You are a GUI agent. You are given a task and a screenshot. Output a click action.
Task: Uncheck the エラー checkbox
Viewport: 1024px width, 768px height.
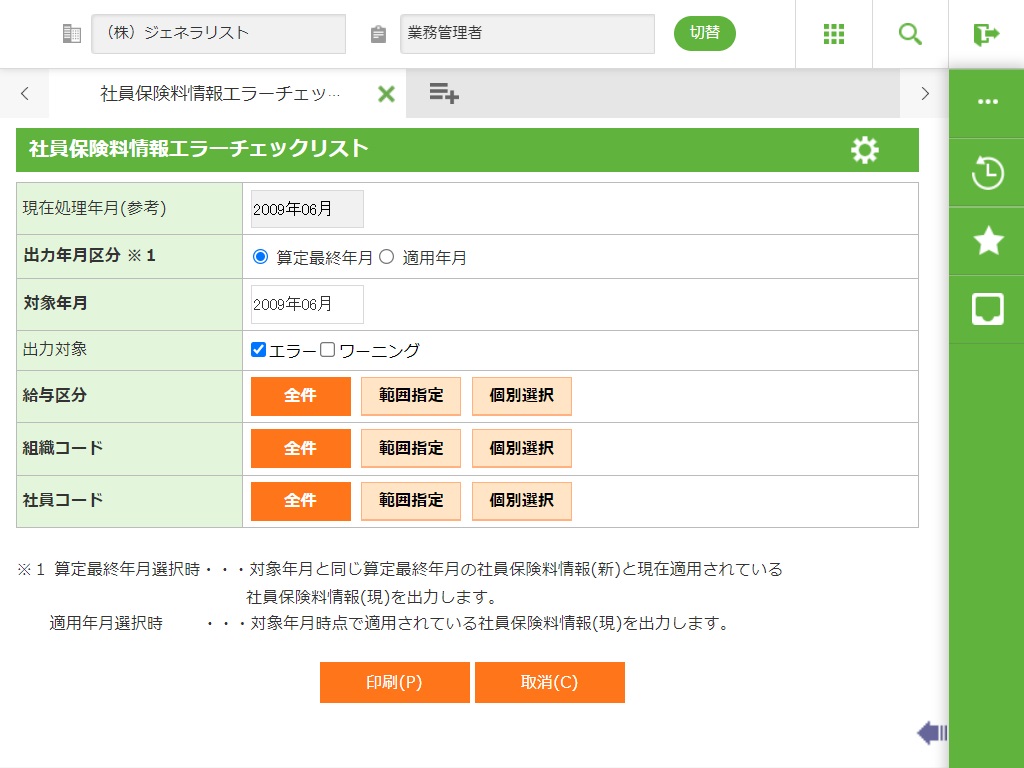[x=259, y=350]
